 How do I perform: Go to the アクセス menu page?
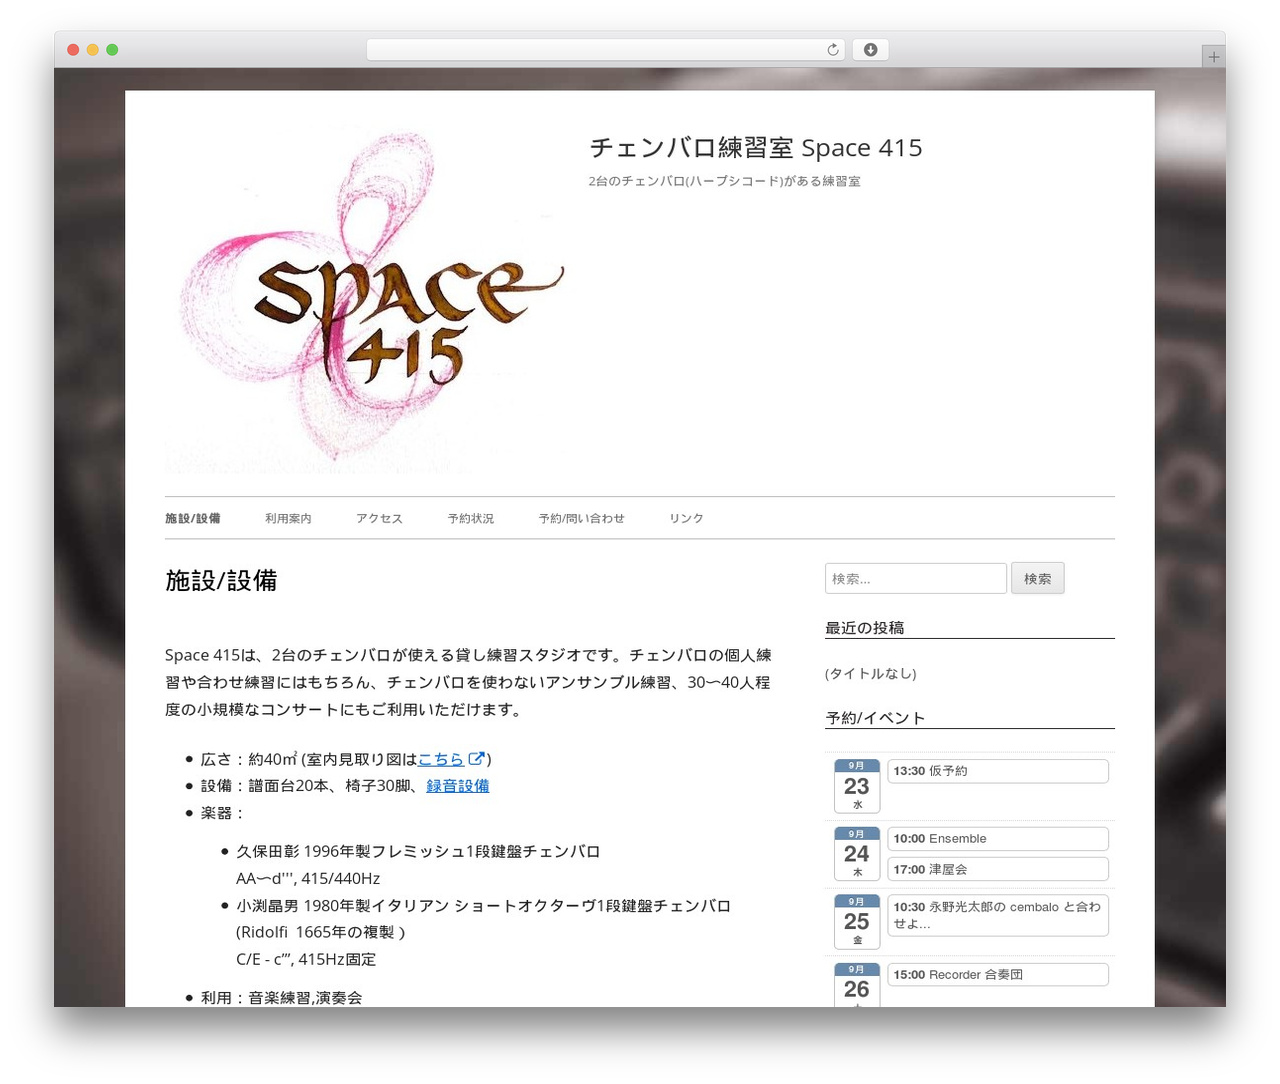pyautogui.click(x=379, y=518)
